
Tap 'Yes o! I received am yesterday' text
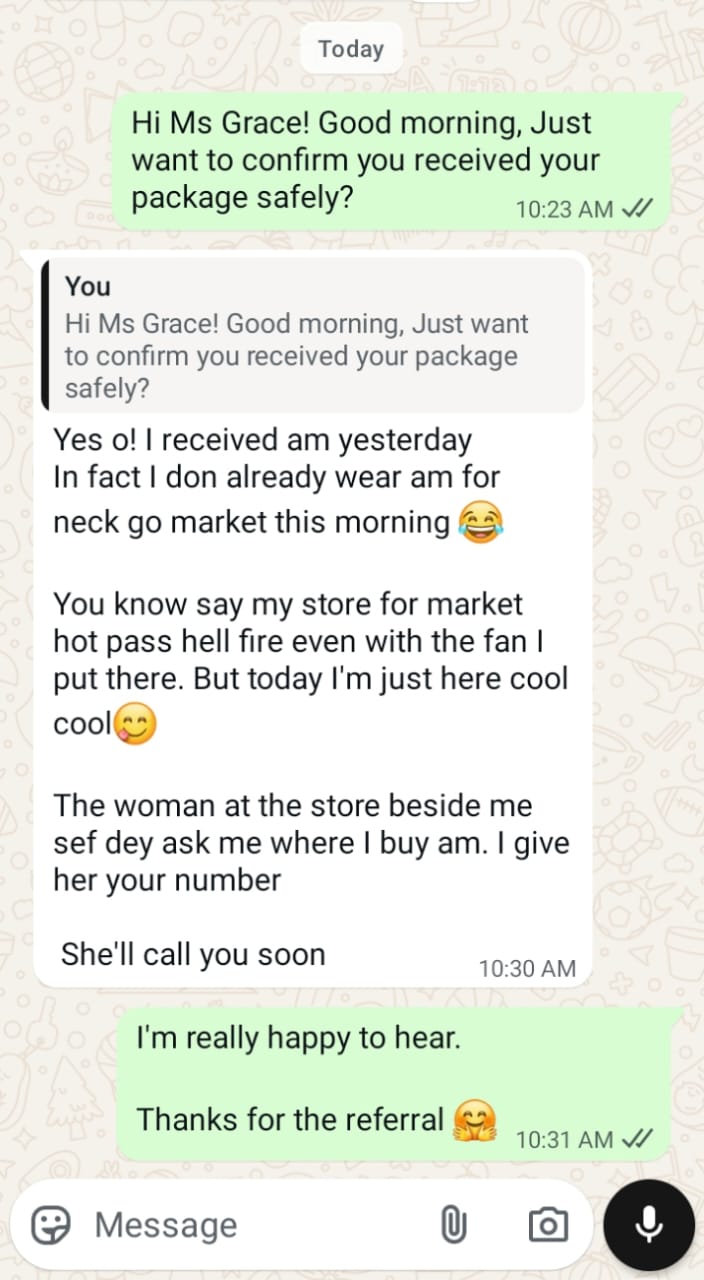tap(262, 439)
